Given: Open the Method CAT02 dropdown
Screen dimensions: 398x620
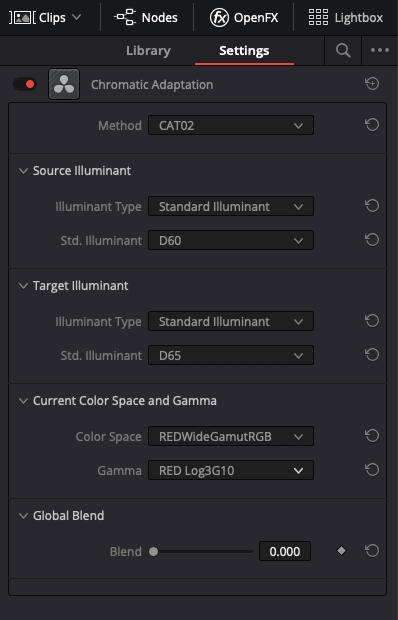Looking at the screenshot, I should click(x=231, y=125).
